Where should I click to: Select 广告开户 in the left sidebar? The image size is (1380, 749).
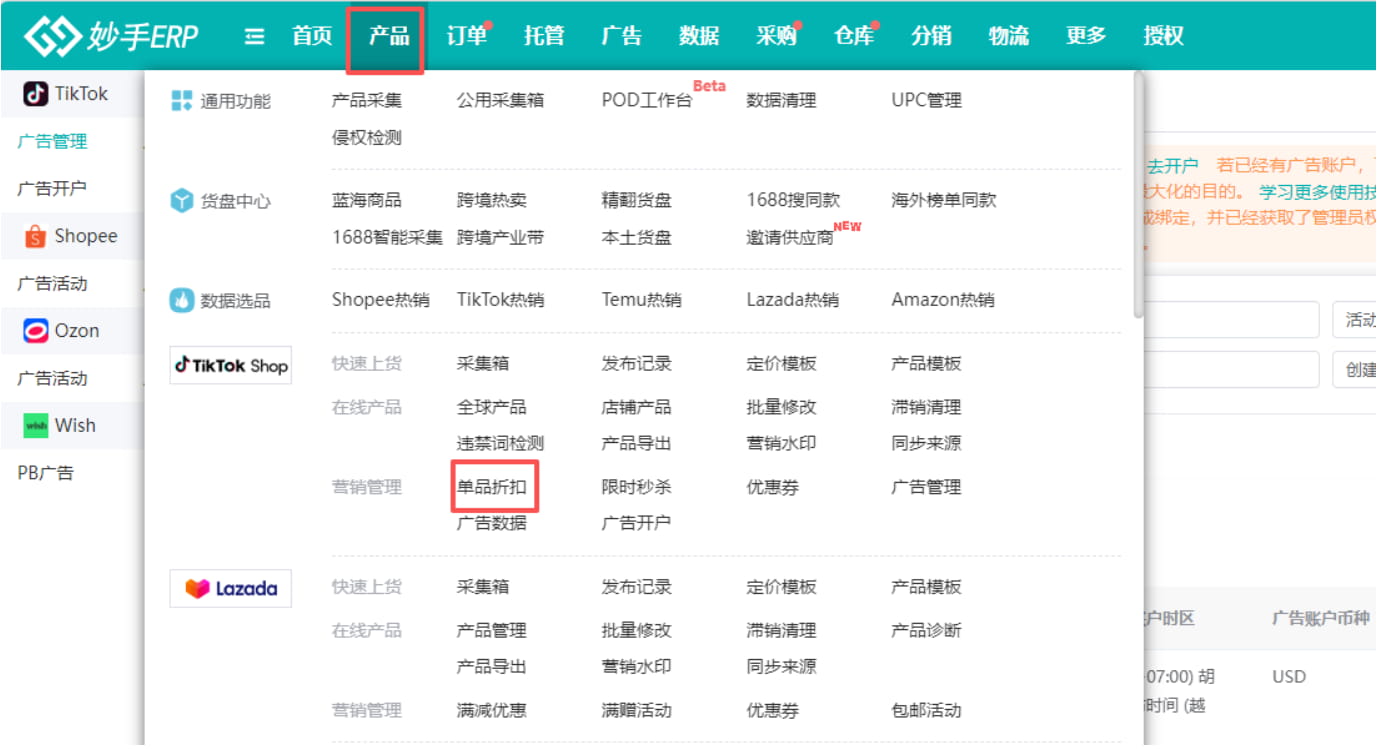(52, 189)
